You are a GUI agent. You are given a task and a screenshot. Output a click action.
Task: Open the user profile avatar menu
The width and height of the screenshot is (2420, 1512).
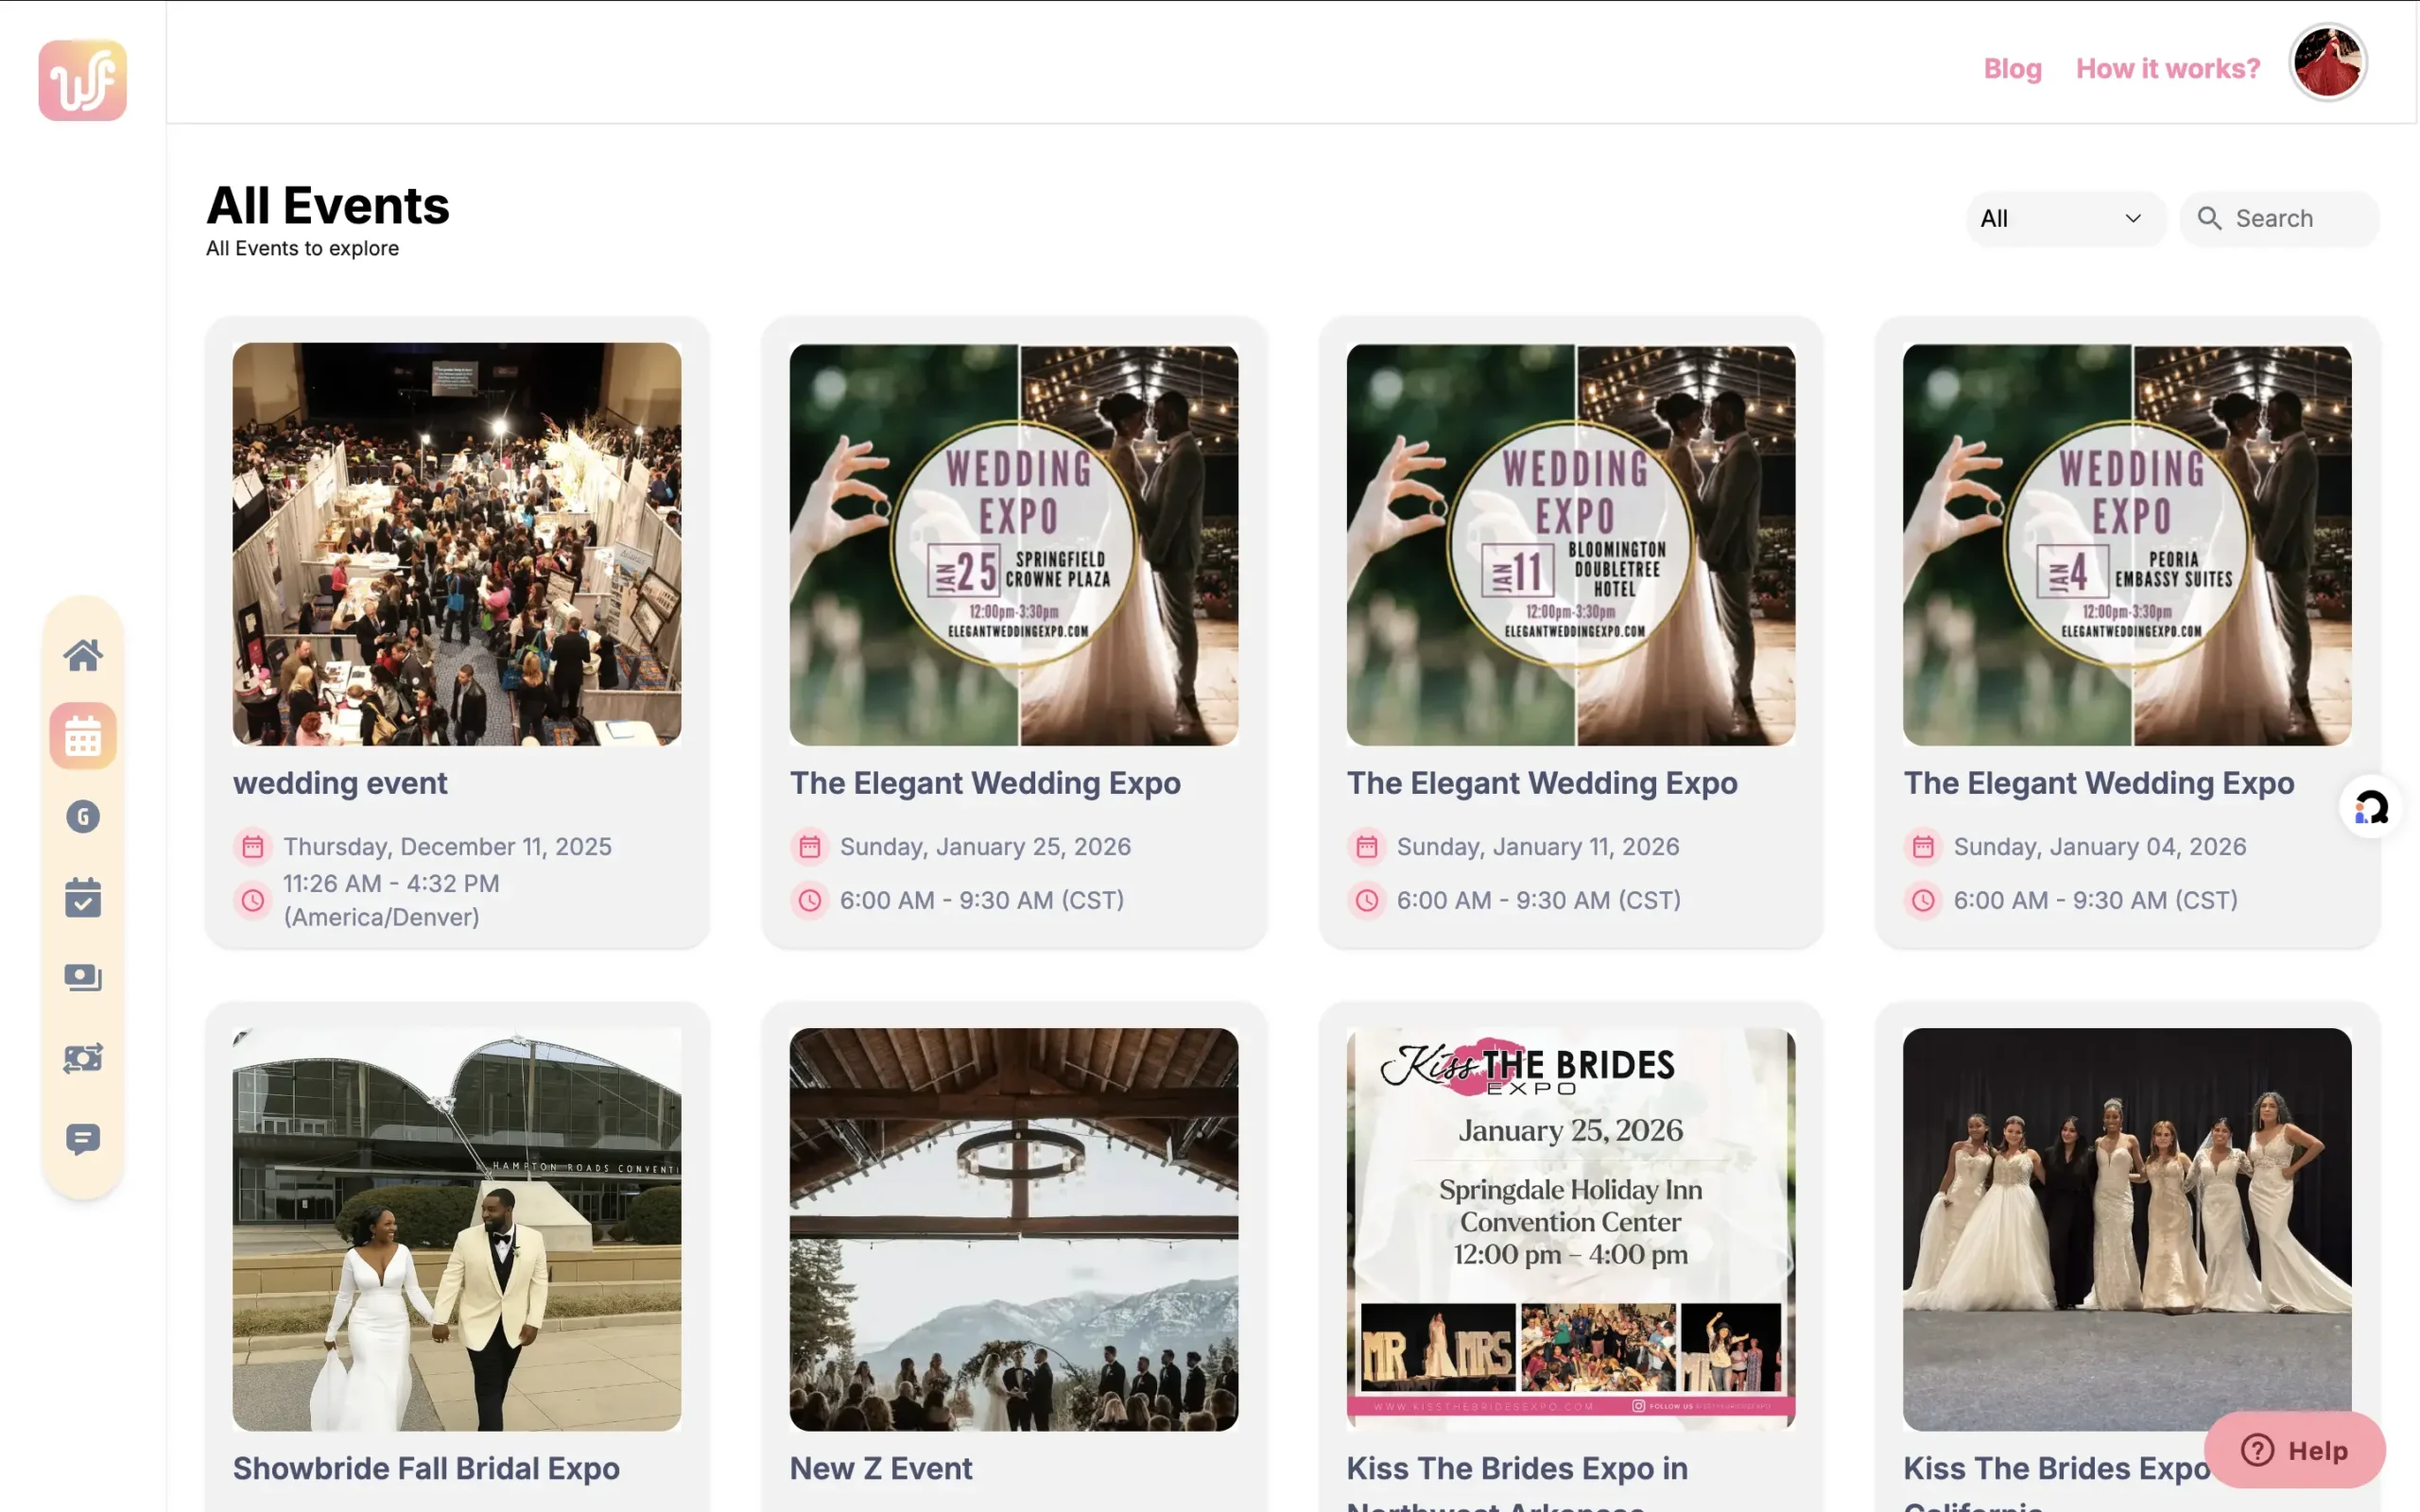(2327, 64)
